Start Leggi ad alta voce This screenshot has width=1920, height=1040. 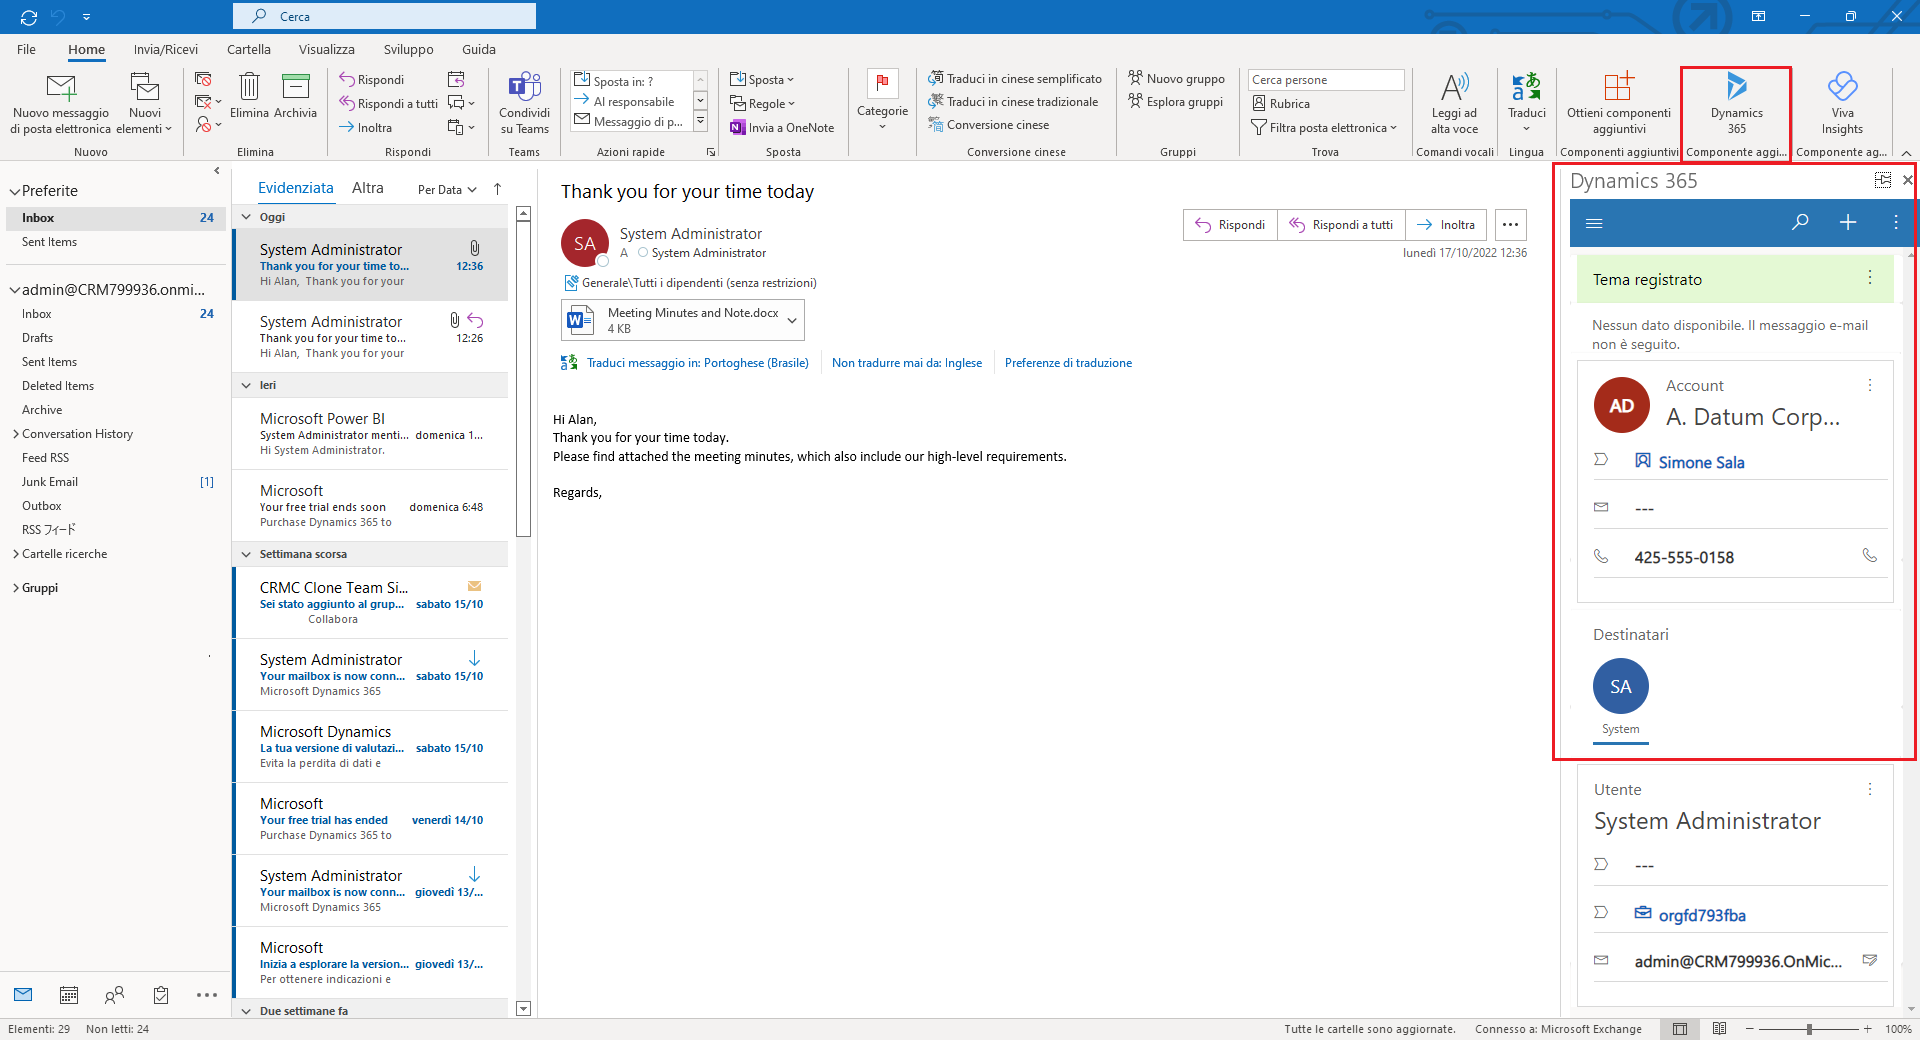[x=1454, y=103]
